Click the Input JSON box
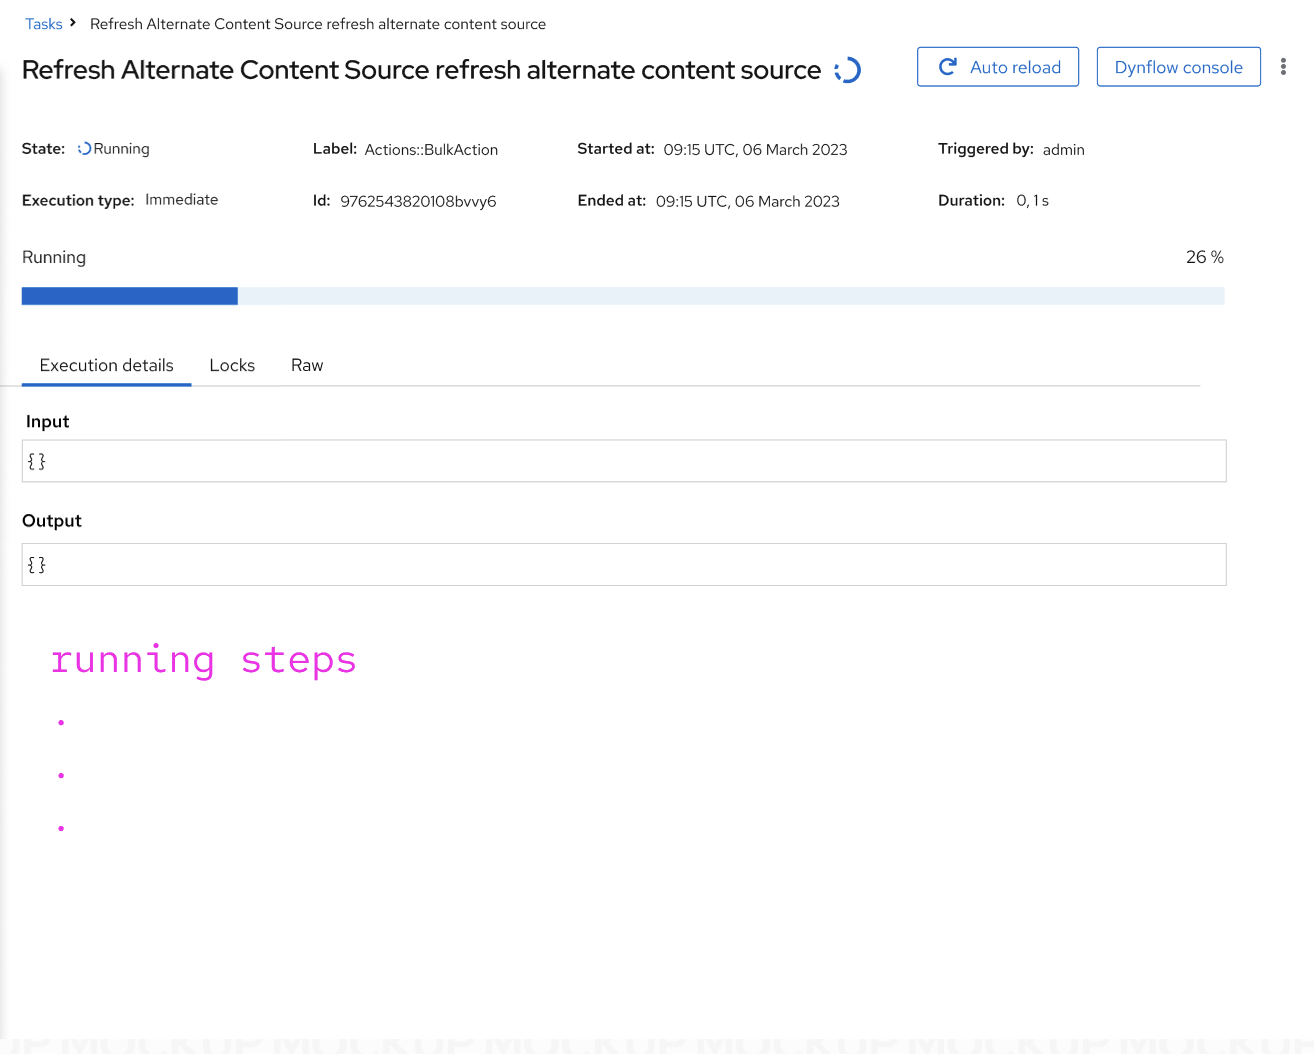The width and height of the screenshot is (1314, 1054). point(623,461)
